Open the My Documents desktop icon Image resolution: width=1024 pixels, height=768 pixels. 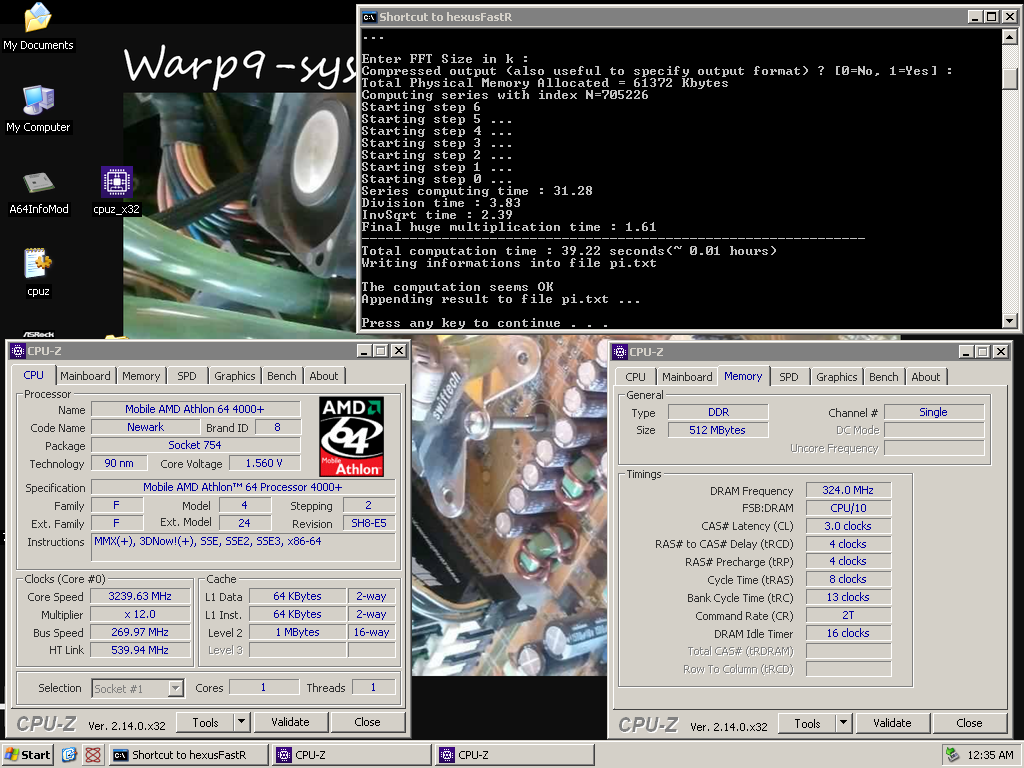click(38, 26)
